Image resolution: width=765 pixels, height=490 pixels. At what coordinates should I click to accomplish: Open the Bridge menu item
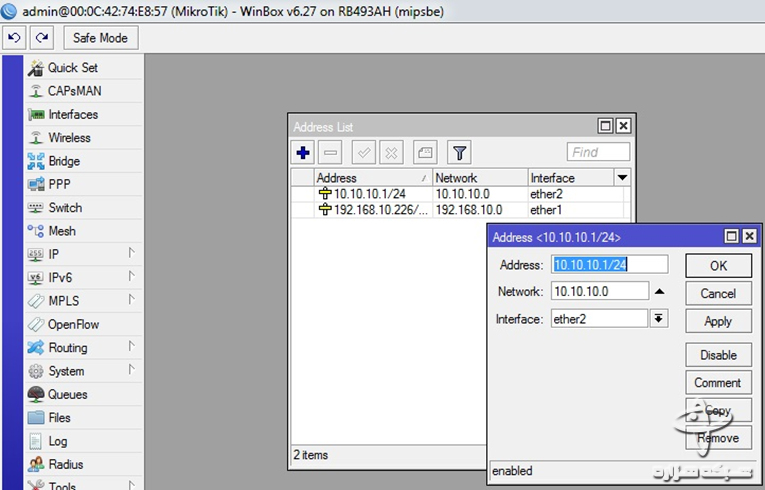tap(64, 161)
